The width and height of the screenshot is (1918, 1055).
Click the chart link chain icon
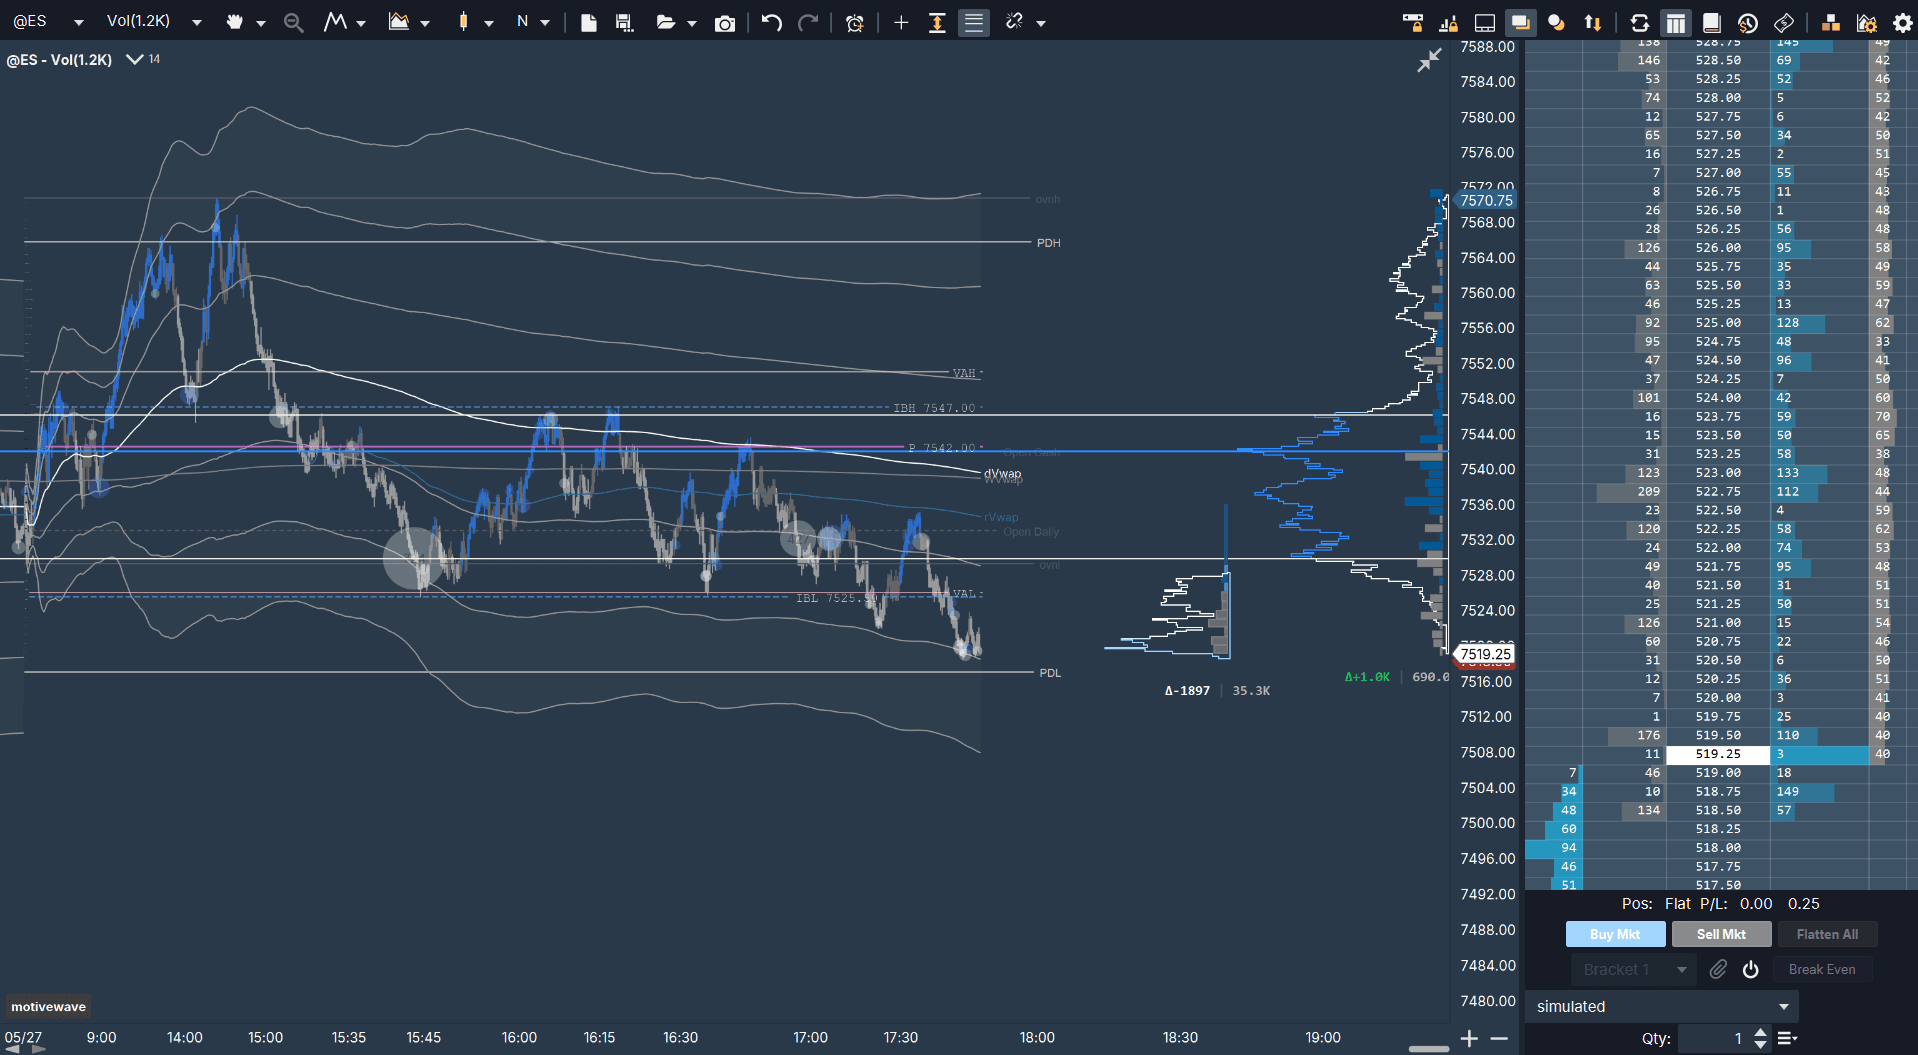pyautogui.click(x=1014, y=21)
